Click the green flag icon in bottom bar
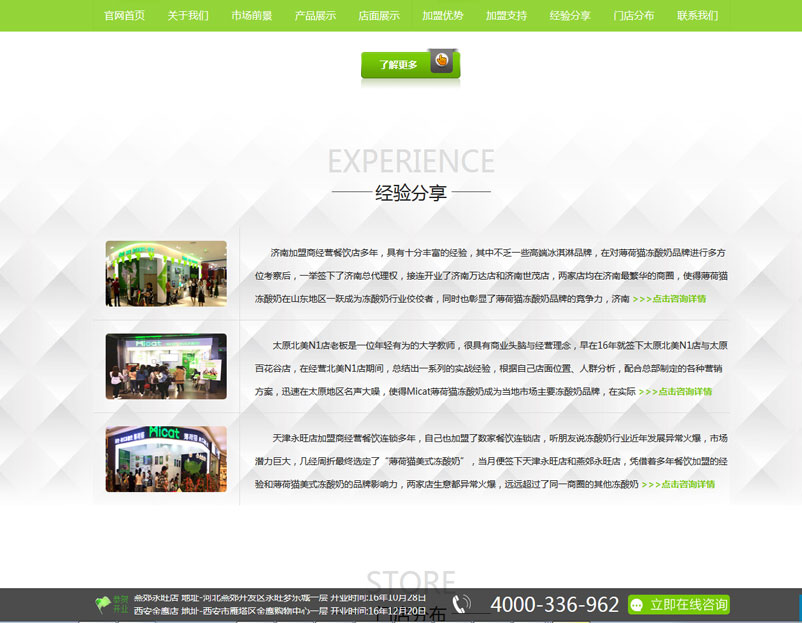Viewport: 802px width, 623px height. pos(103,604)
